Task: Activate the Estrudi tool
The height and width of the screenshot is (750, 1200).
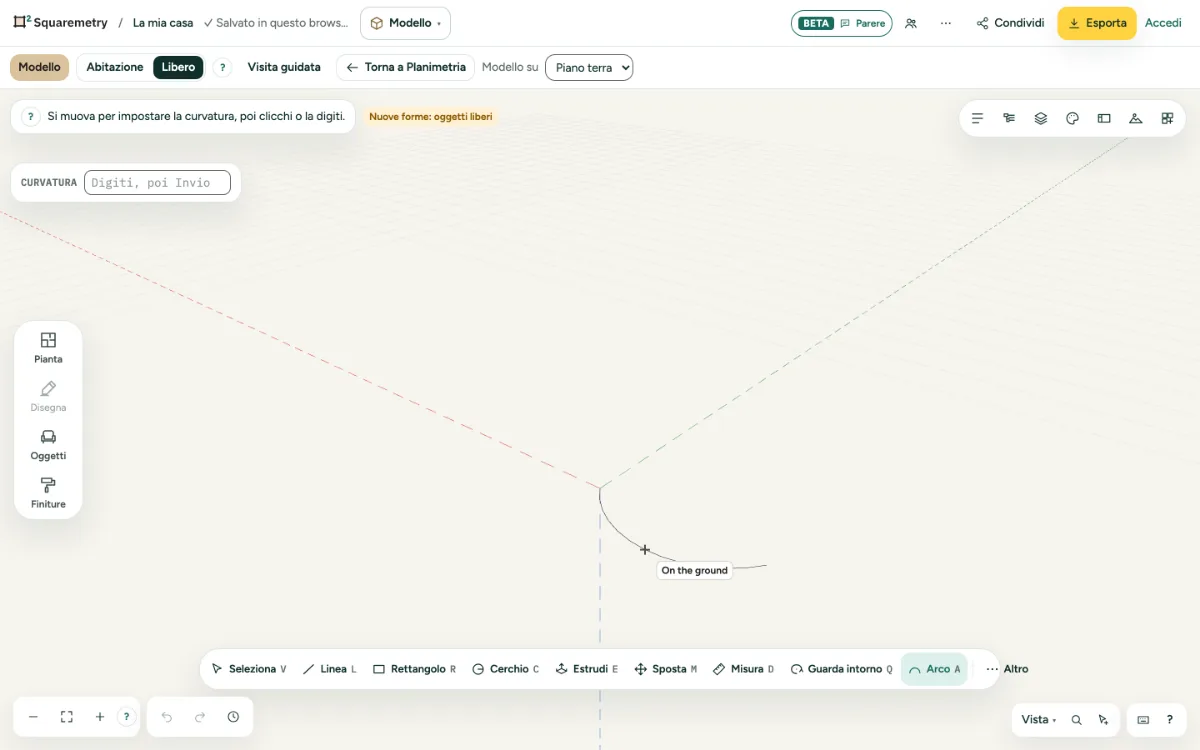Action: pos(587,669)
